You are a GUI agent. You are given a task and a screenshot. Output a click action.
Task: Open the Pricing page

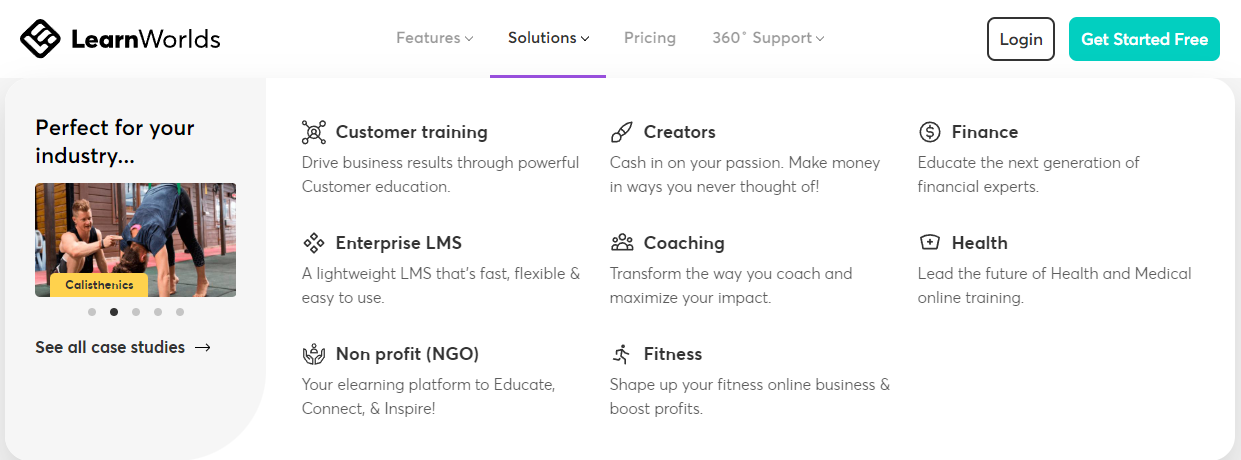(650, 38)
